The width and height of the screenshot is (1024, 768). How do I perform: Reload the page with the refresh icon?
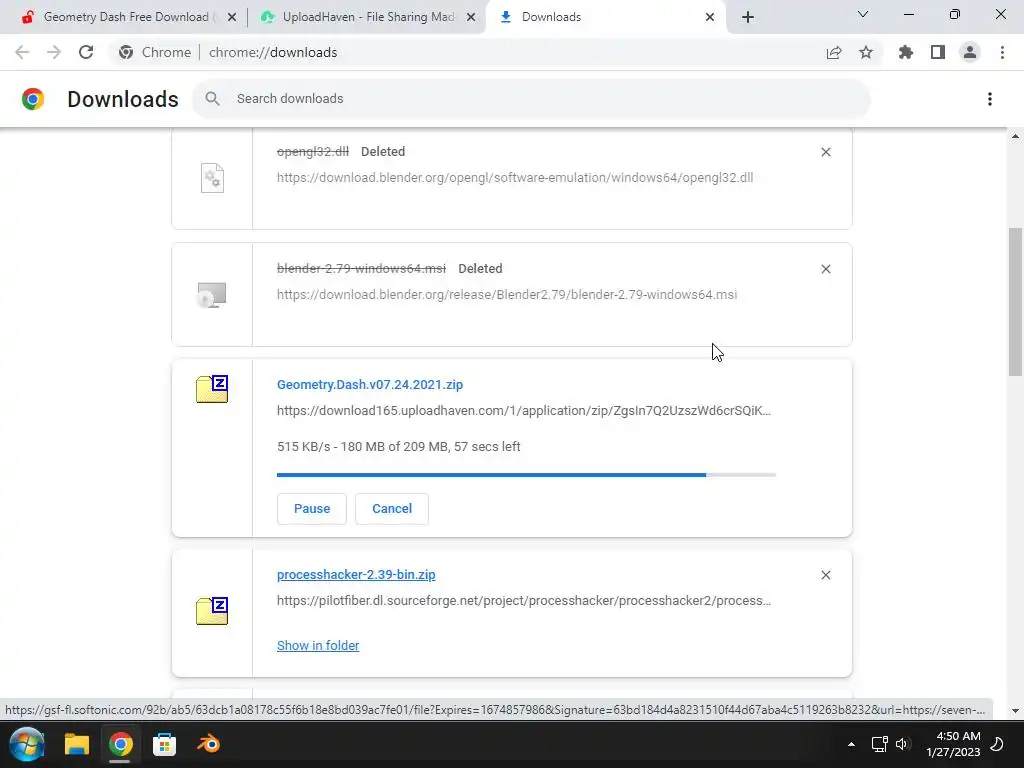(x=86, y=52)
